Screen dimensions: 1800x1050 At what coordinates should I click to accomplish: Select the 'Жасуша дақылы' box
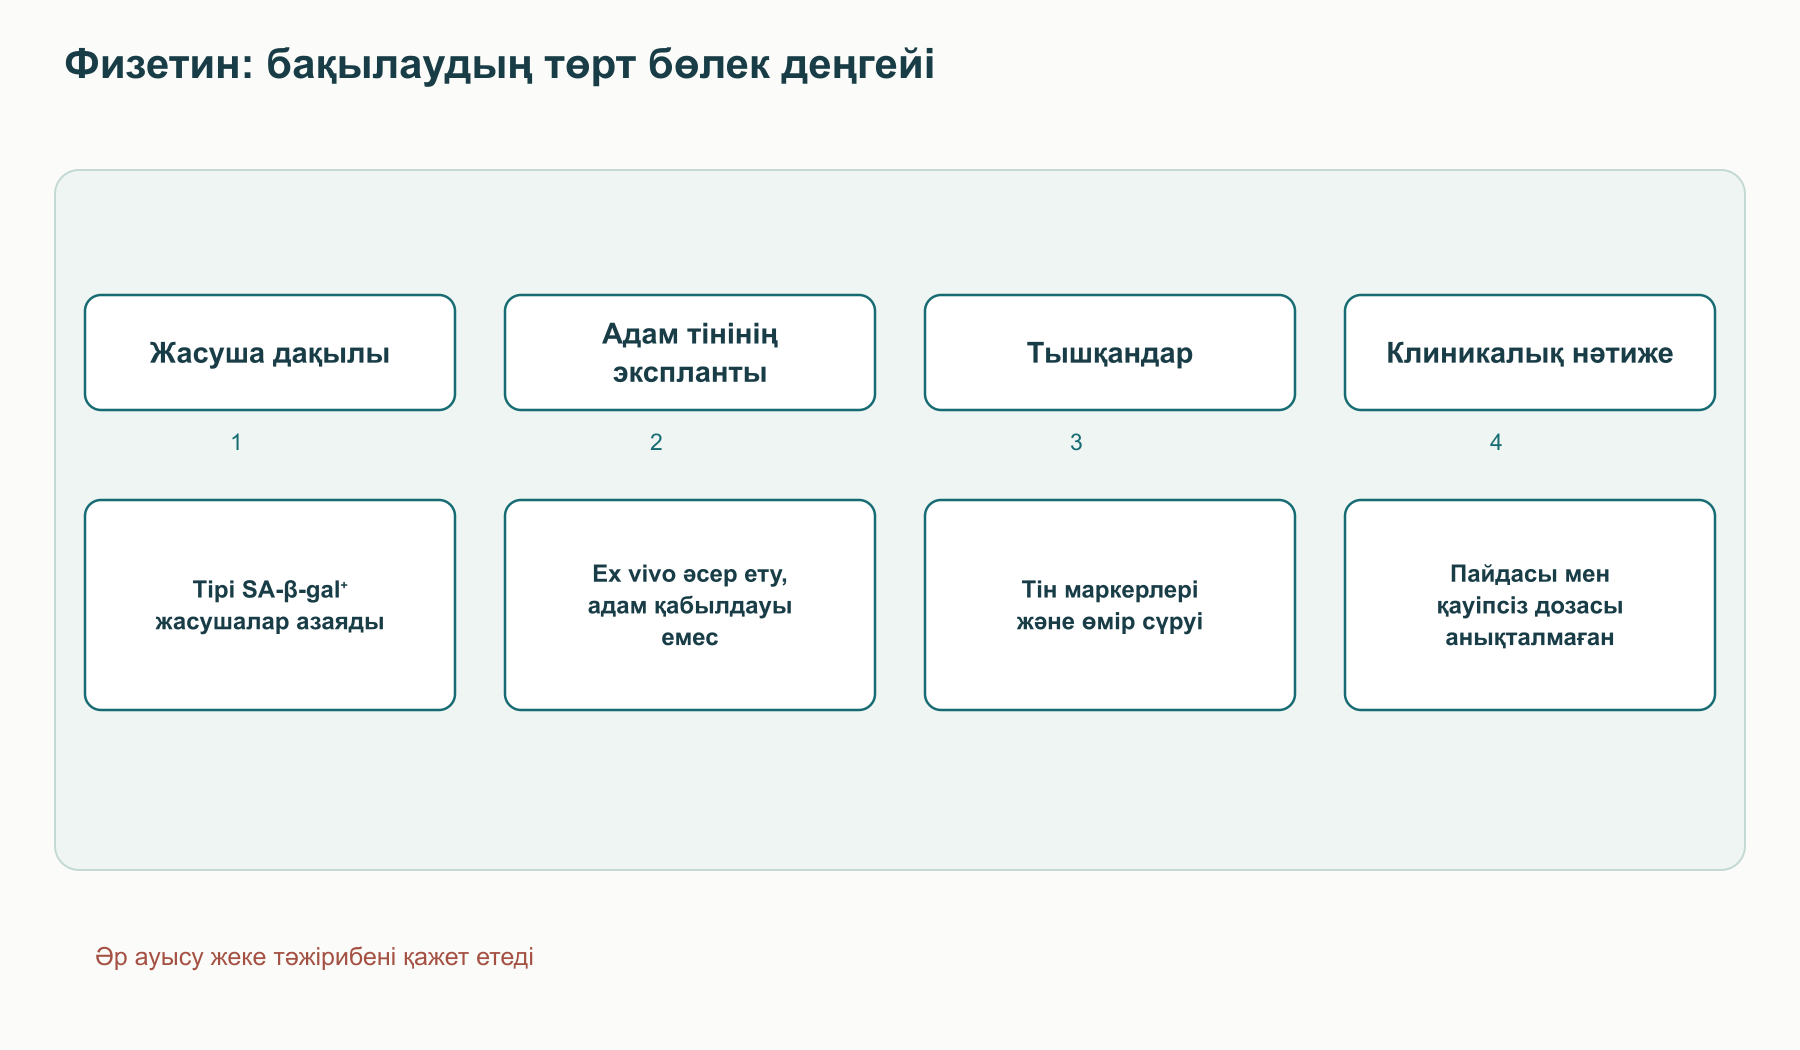[x=270, y=352]
